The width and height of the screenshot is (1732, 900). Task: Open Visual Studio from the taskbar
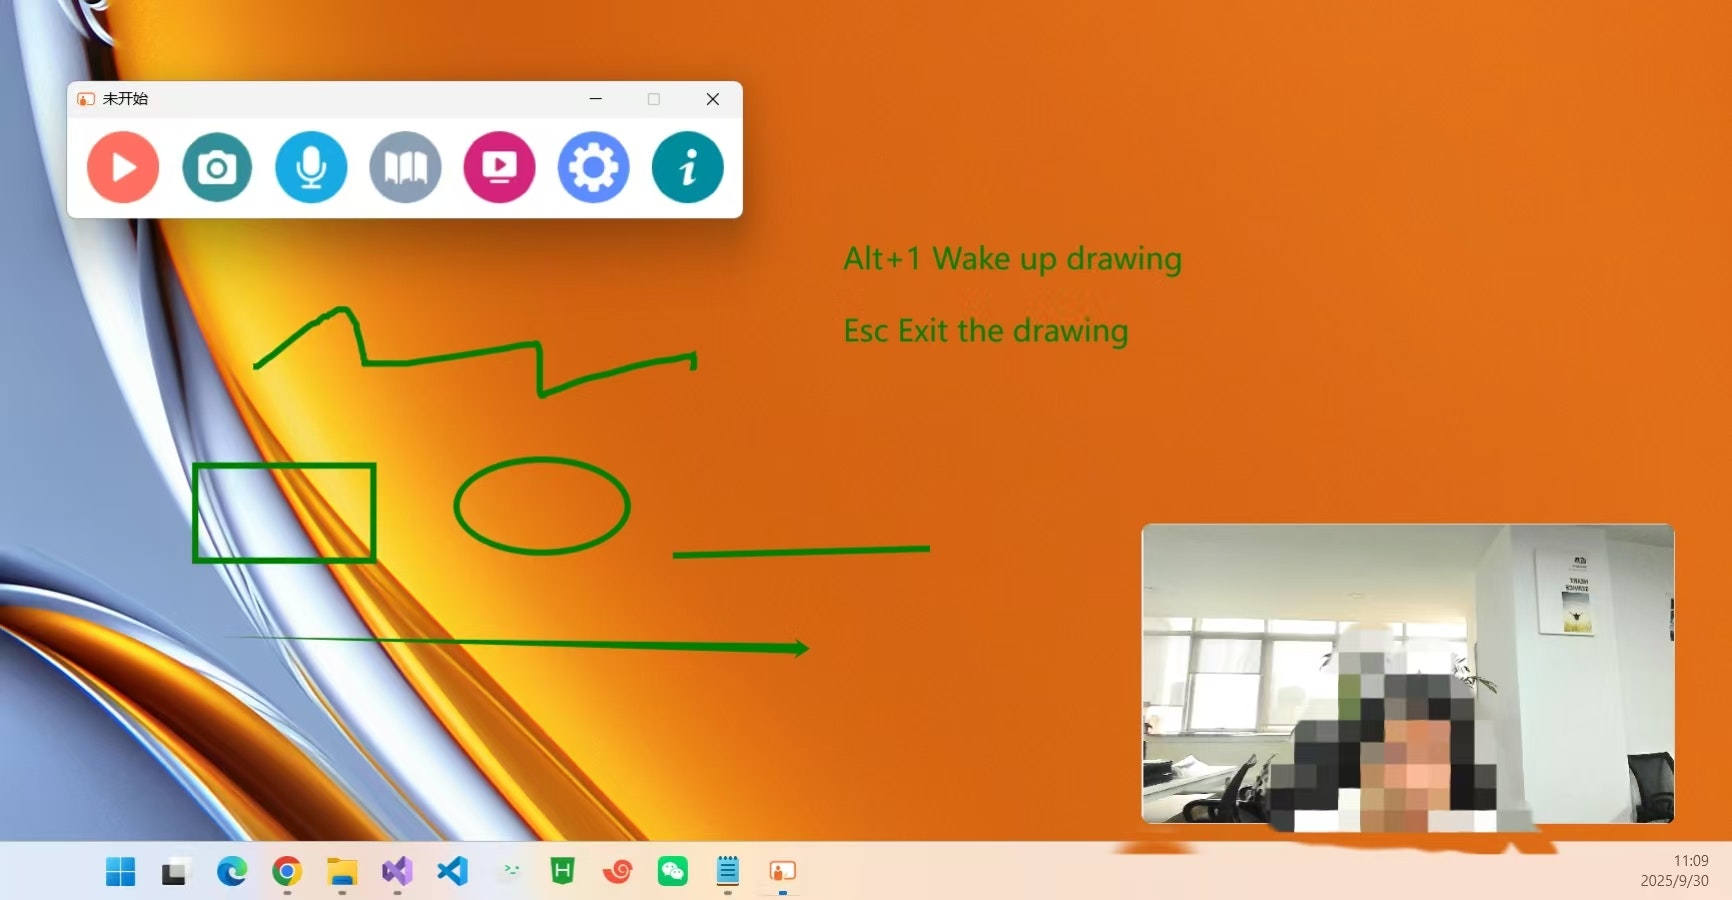(397, 872)
